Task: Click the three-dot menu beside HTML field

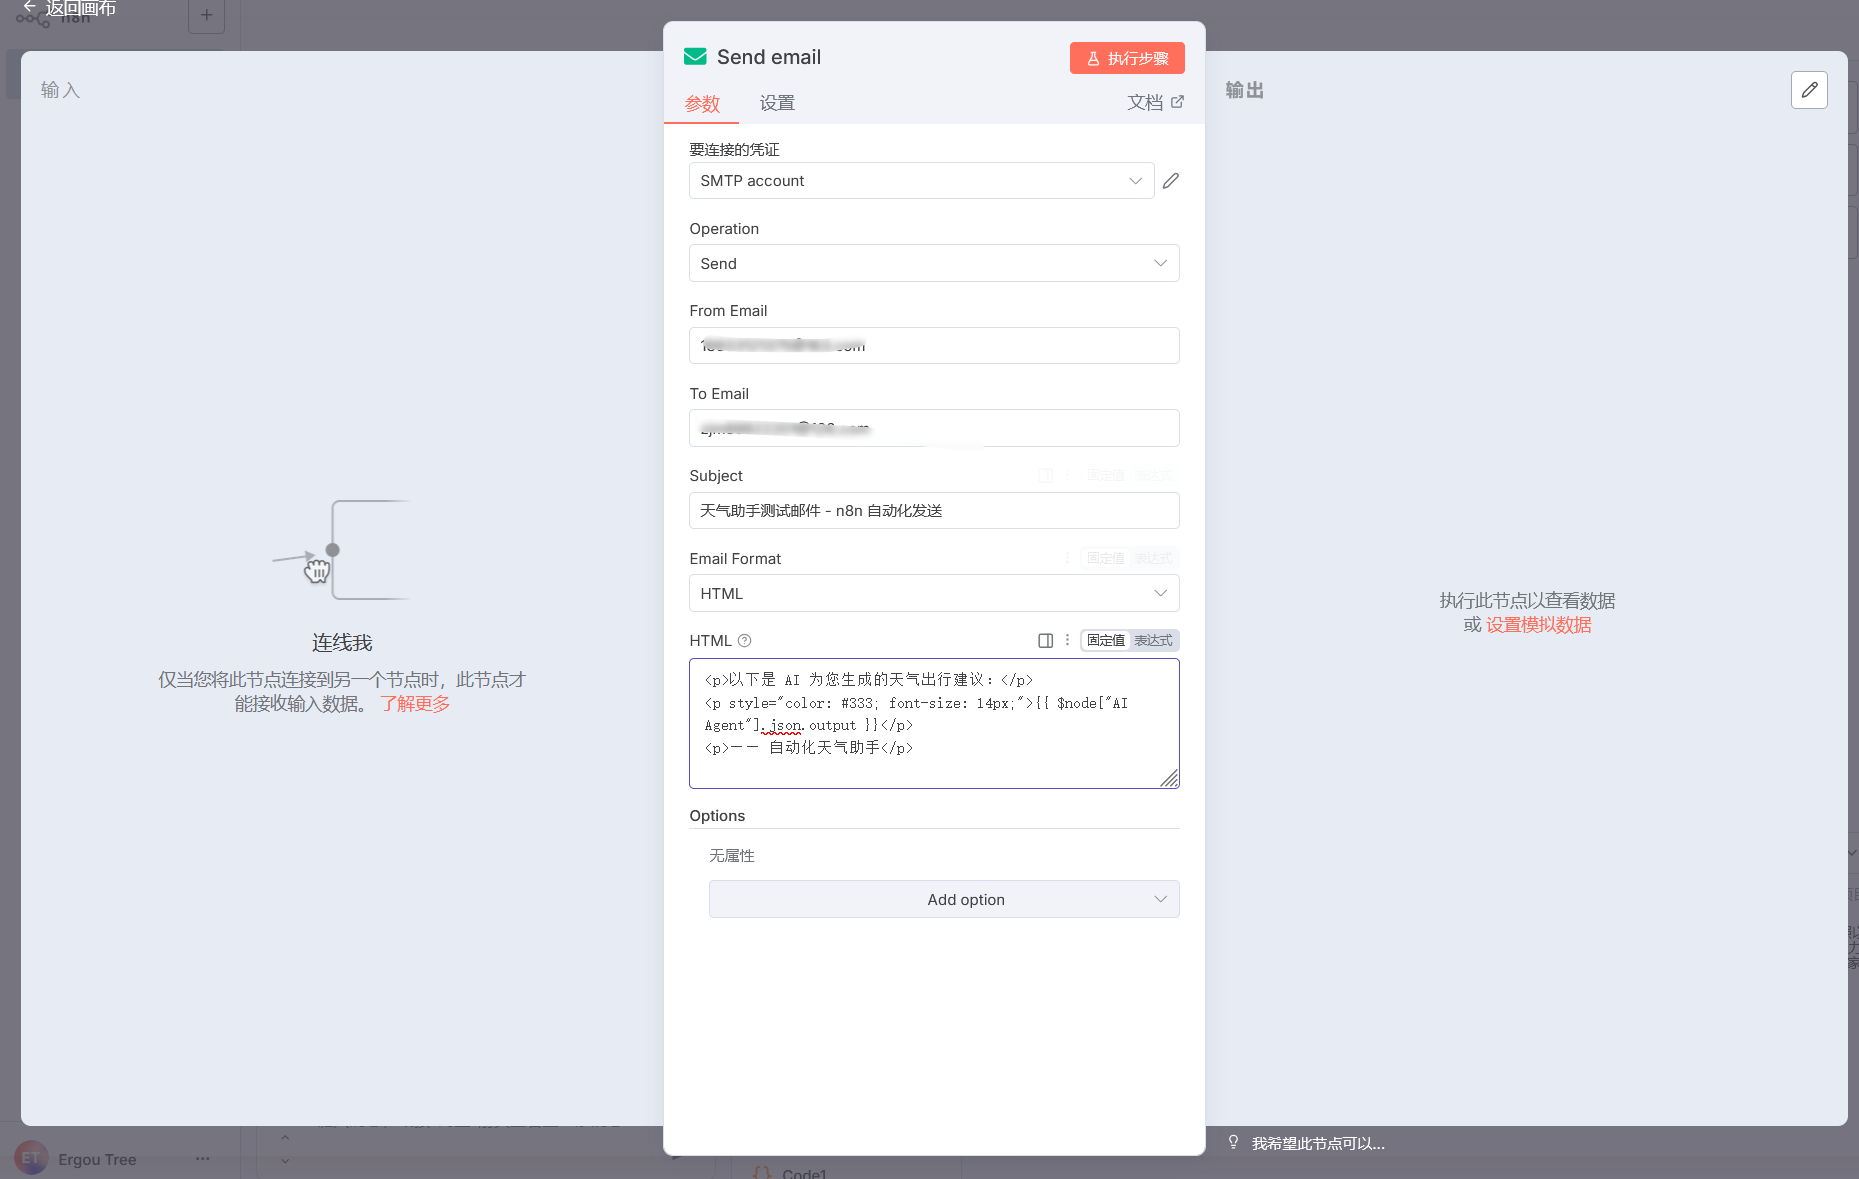Action: click(1067, 640)
